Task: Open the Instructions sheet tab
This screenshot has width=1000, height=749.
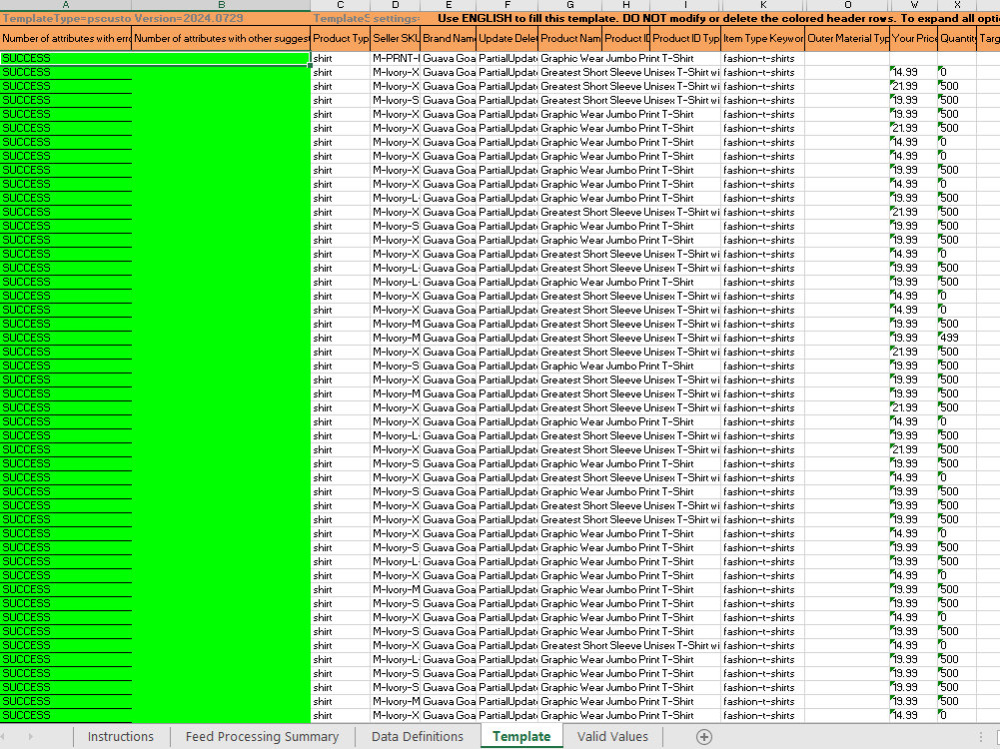Action: [121, 736]
